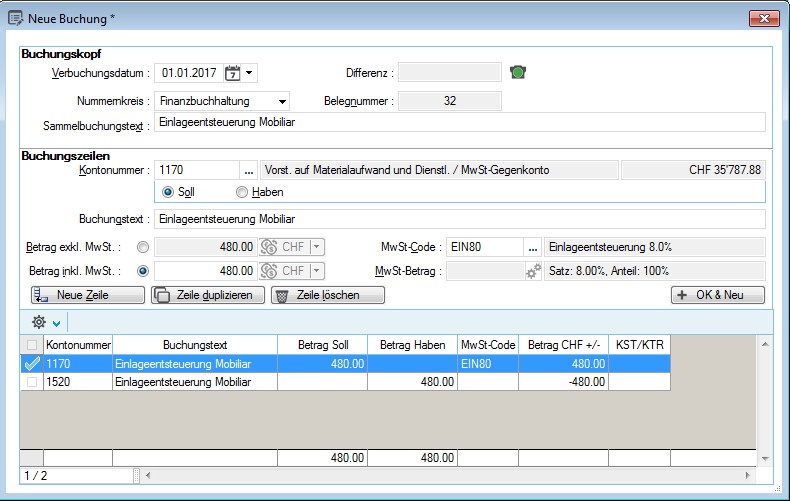
Task: Select the Soll radio button
Action: (168, 192)
